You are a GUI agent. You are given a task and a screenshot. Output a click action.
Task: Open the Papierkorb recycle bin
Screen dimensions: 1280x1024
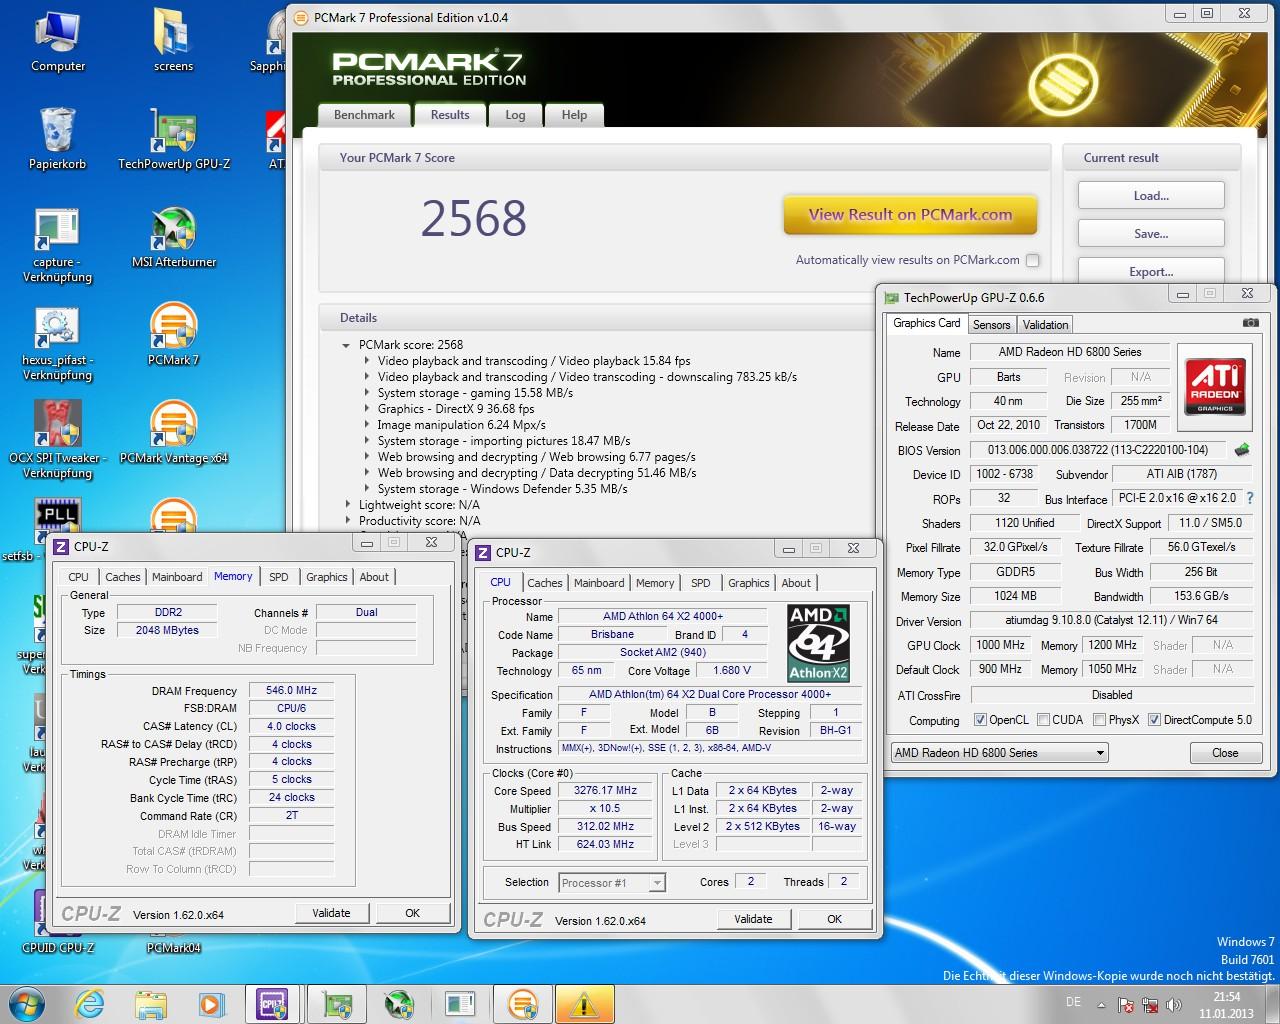(x=58, y=139)
